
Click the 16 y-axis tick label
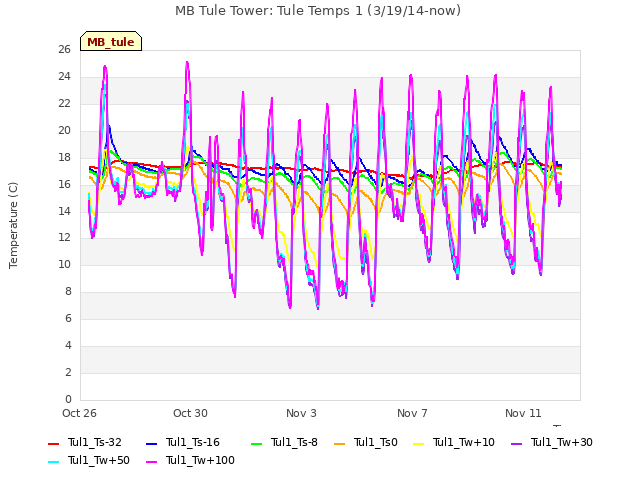[x=64, y=184]
